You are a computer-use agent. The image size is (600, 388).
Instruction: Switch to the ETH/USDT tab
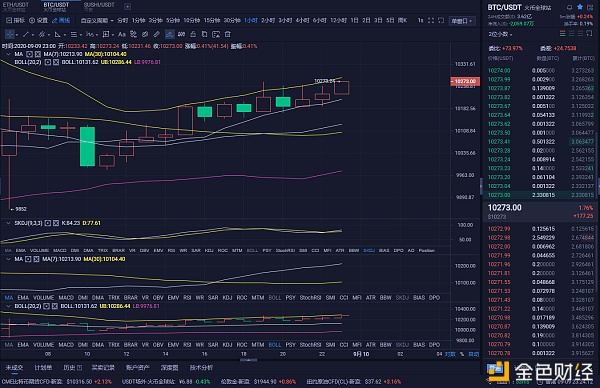point(16,6)
